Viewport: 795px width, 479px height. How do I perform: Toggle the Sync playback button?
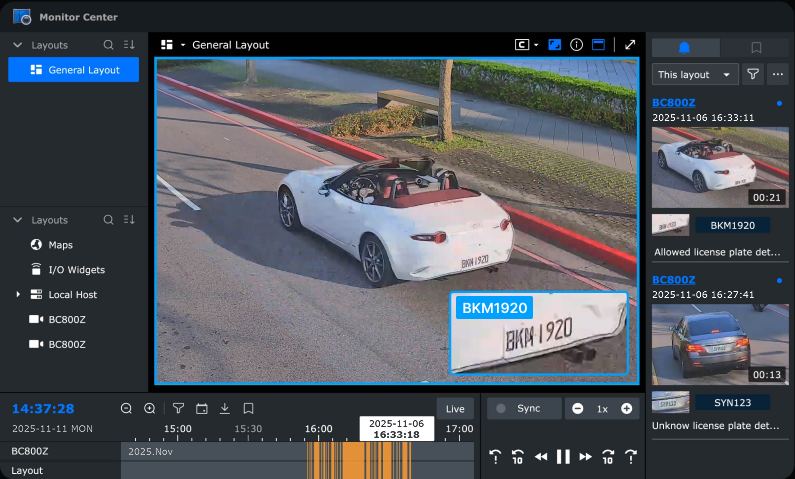click(x=522, y=409)
